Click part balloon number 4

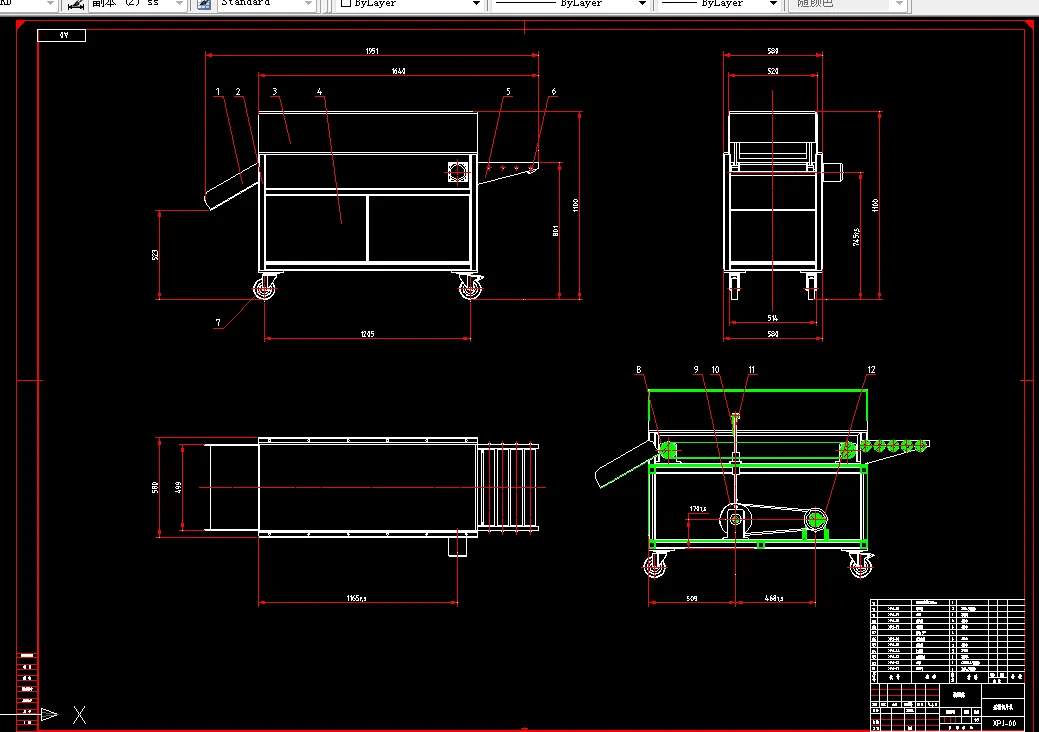[x=319, y=91]
